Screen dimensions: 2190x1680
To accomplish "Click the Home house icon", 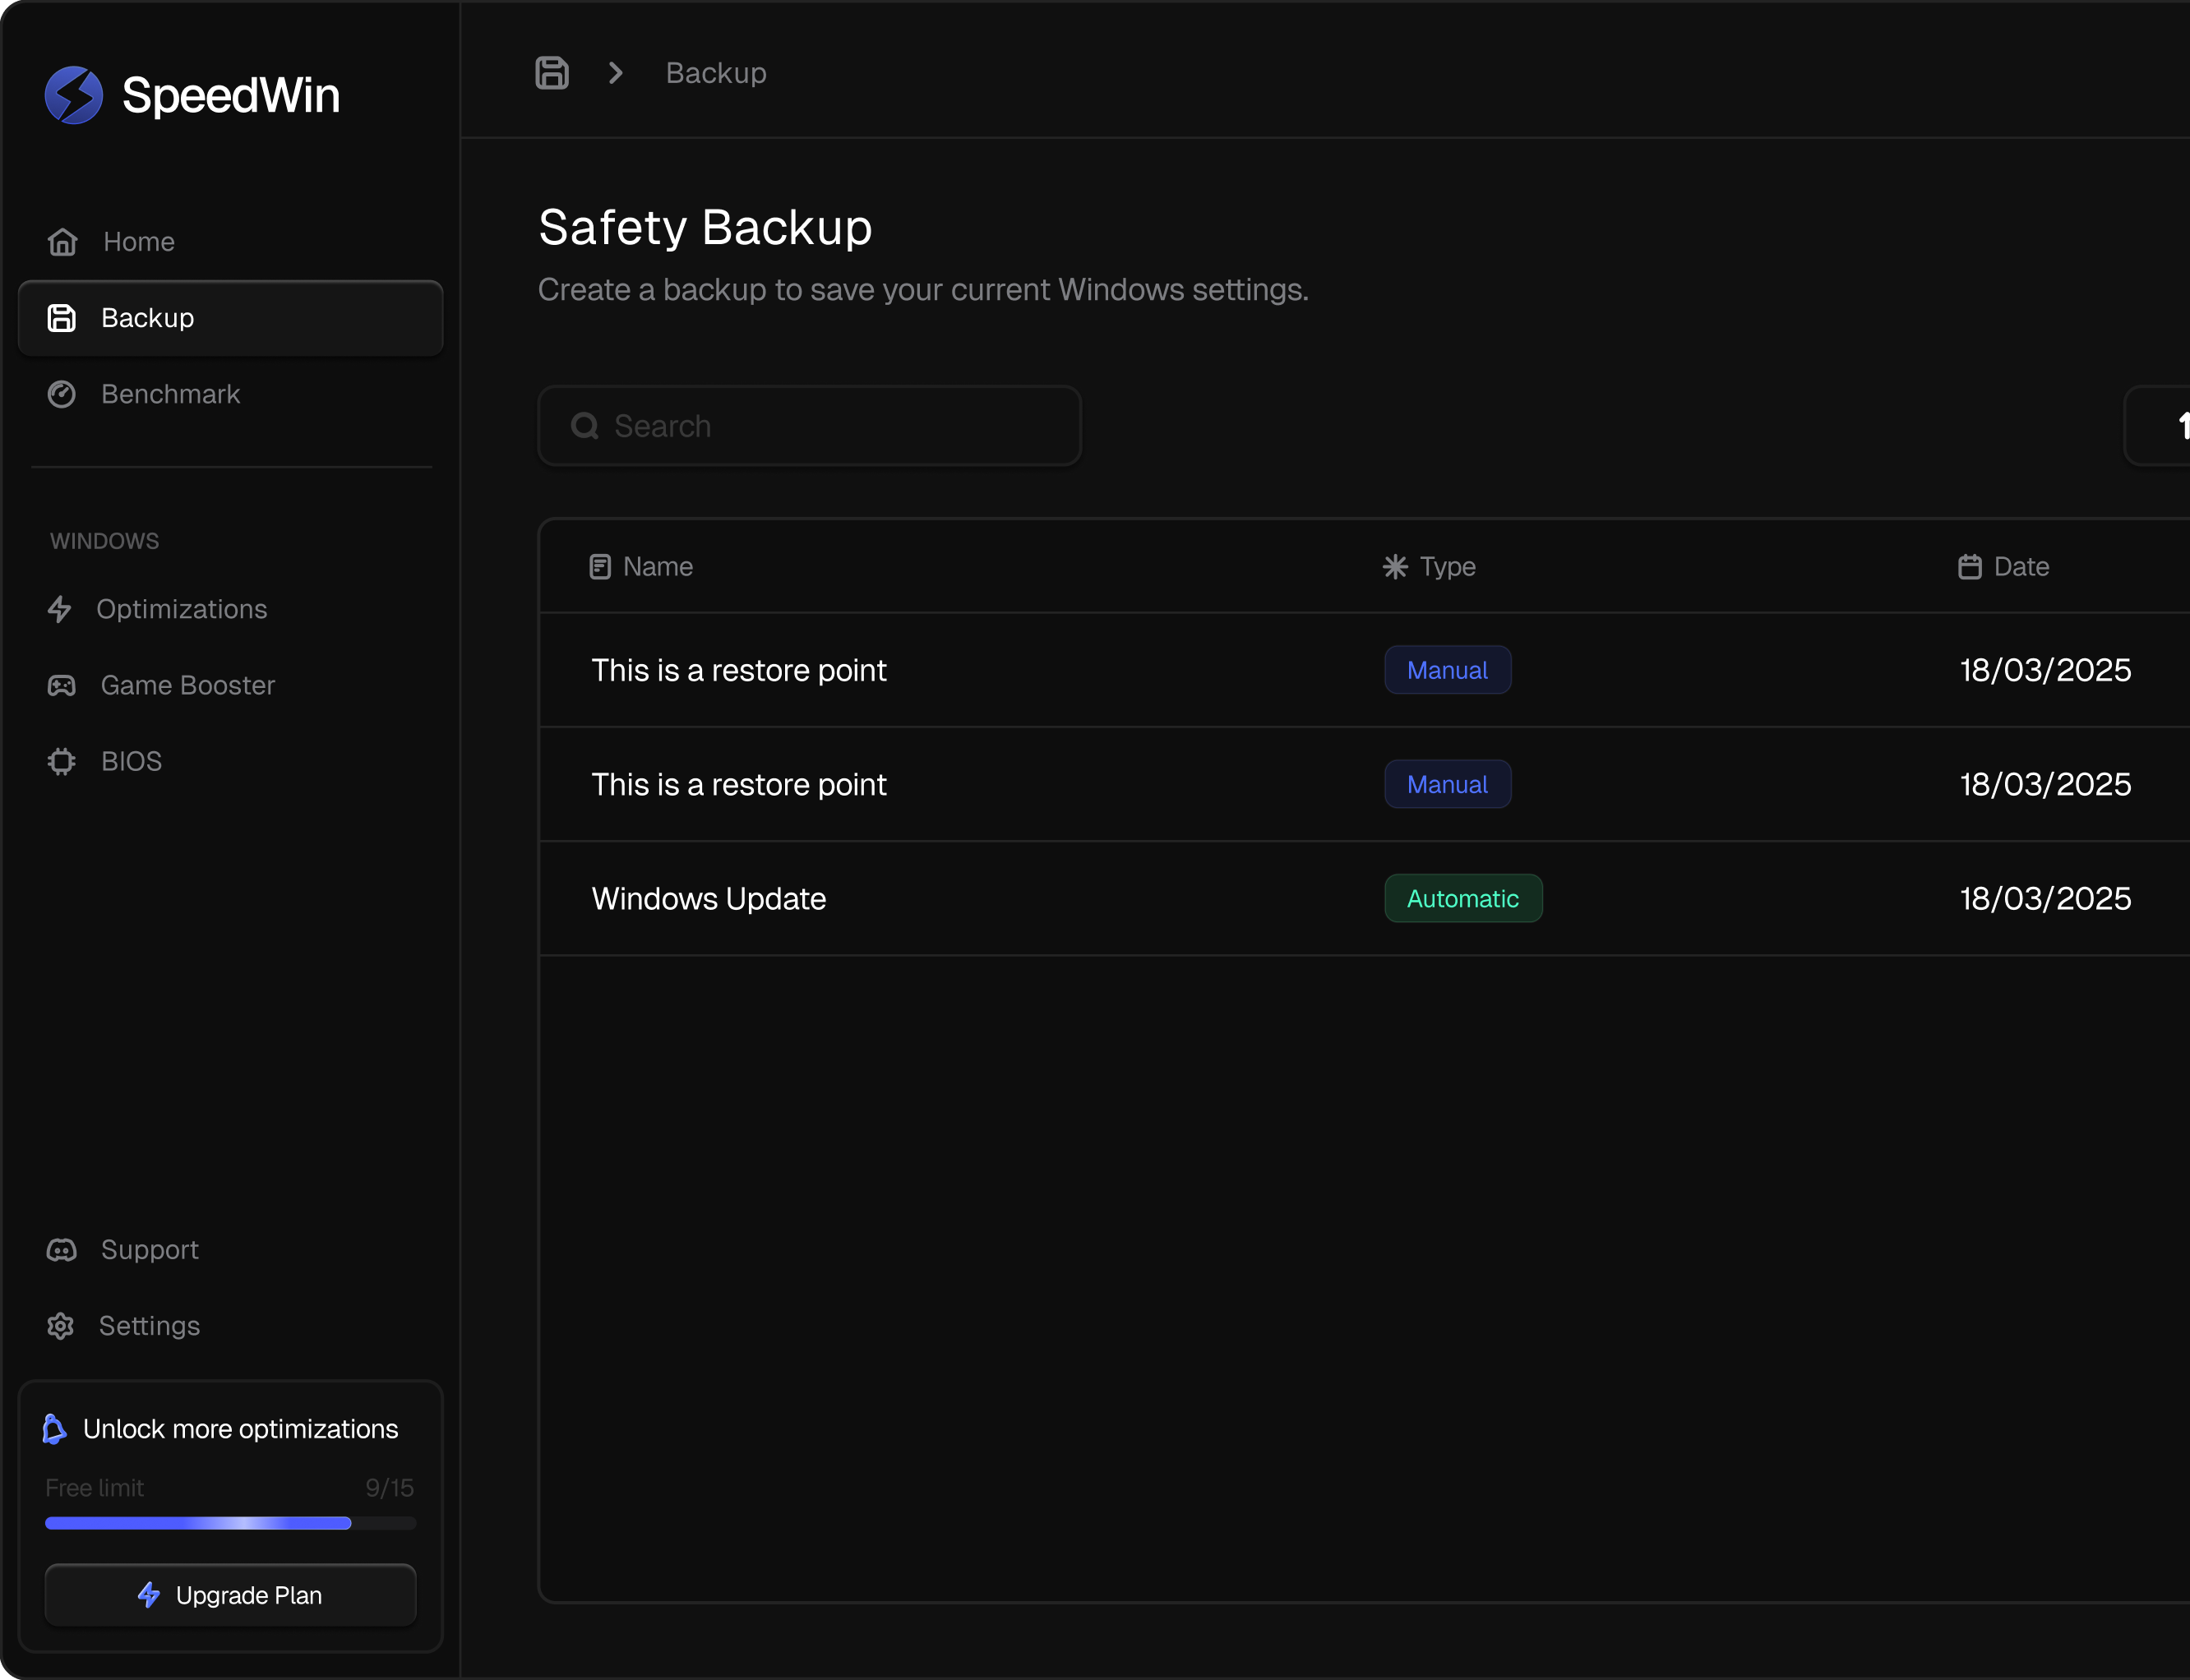I will coord(63,242).
